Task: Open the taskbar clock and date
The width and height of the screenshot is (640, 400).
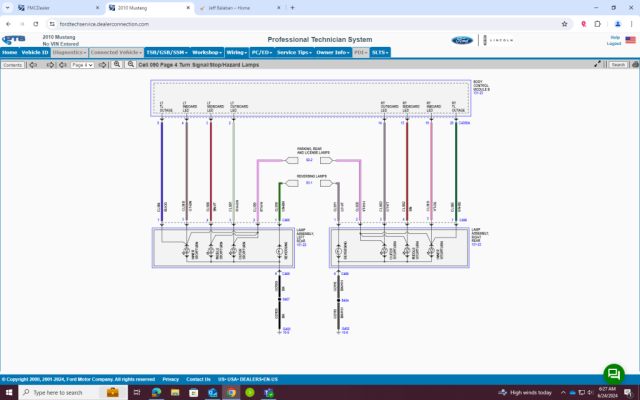Action: click(607, 392)
